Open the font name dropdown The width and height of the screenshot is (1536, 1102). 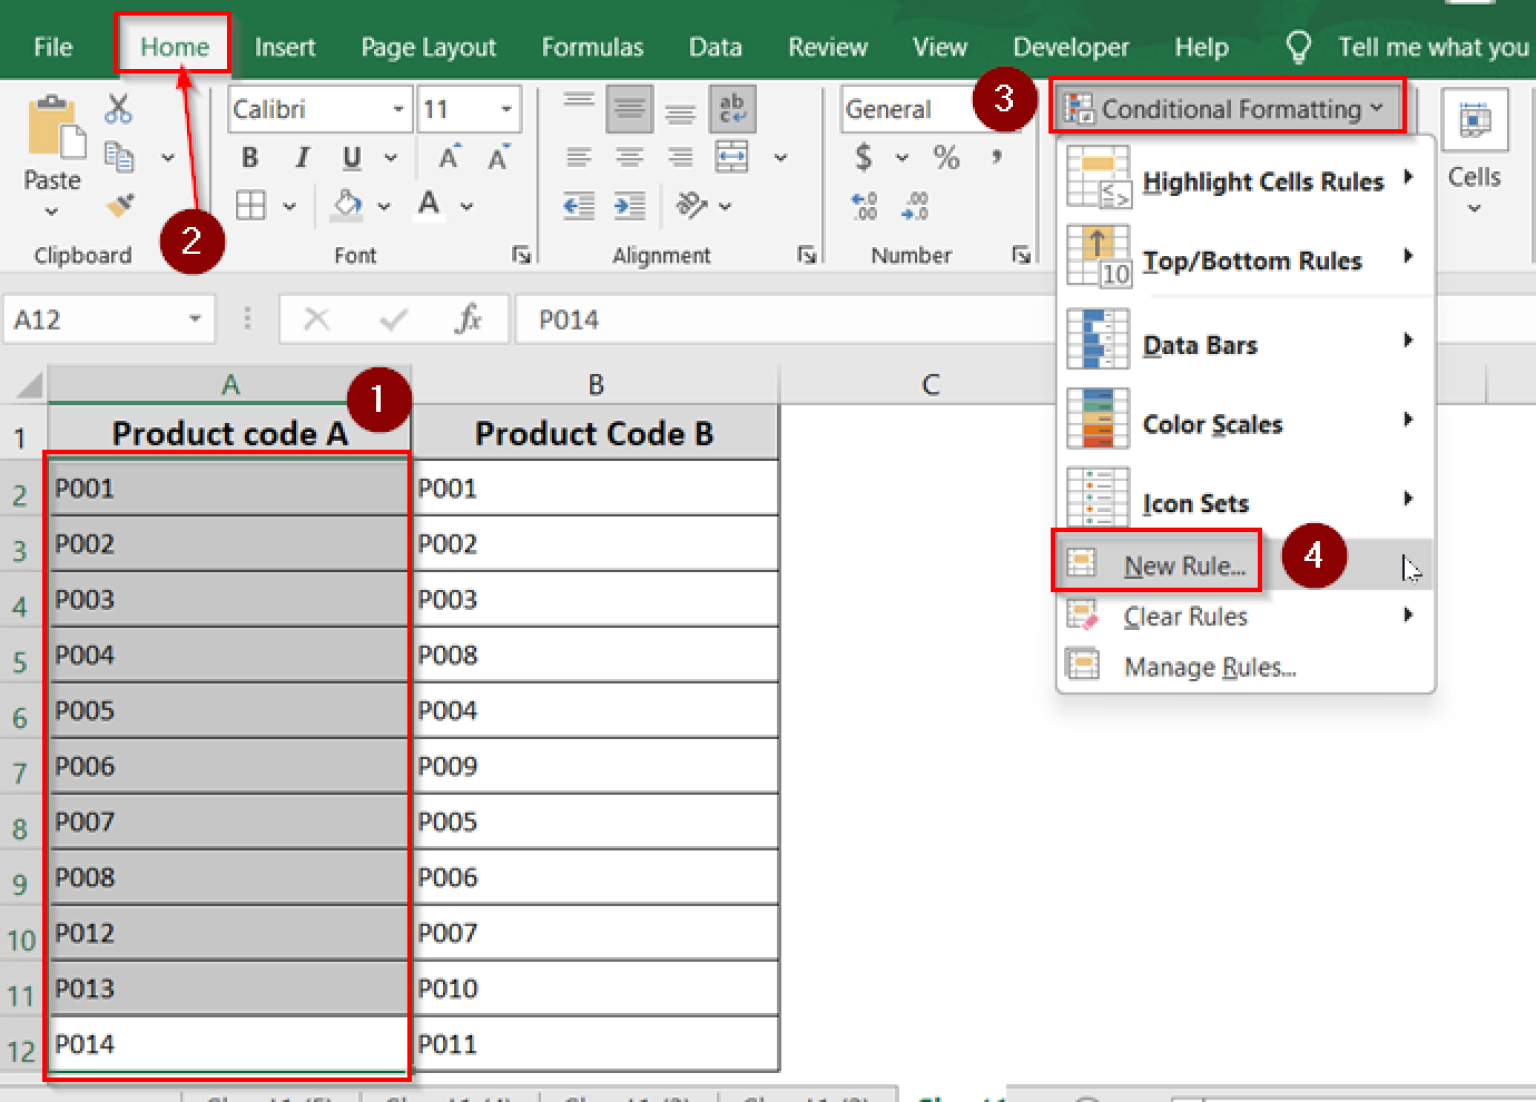click(398, 109)
